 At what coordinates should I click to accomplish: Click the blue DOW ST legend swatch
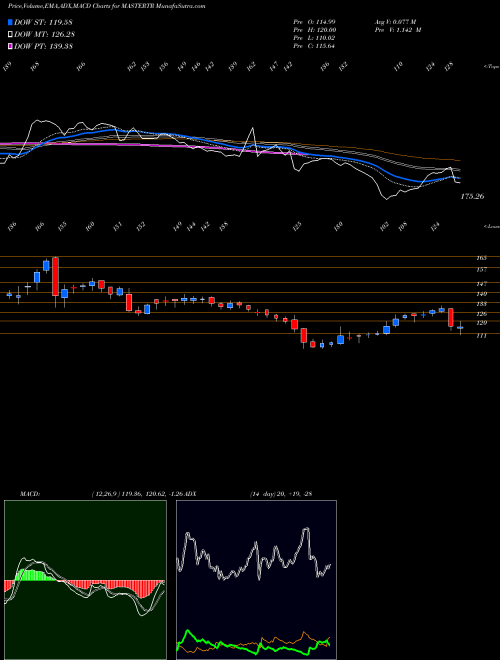[x=11, y=22]
